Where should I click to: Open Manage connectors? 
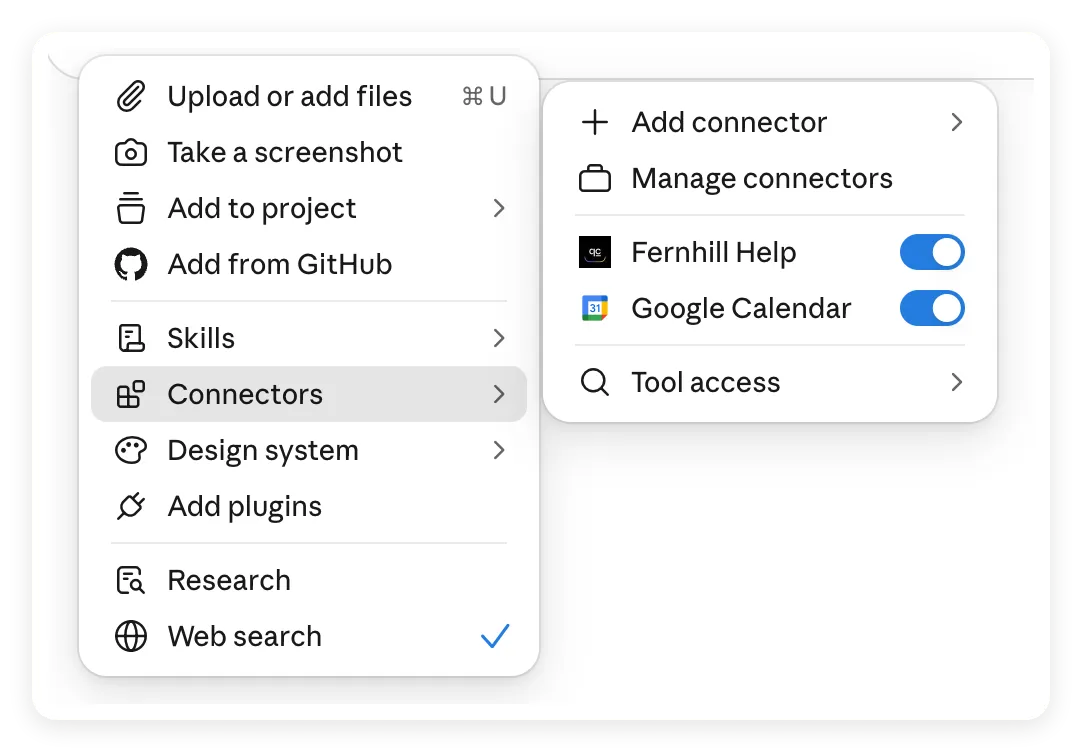(770, 178)
